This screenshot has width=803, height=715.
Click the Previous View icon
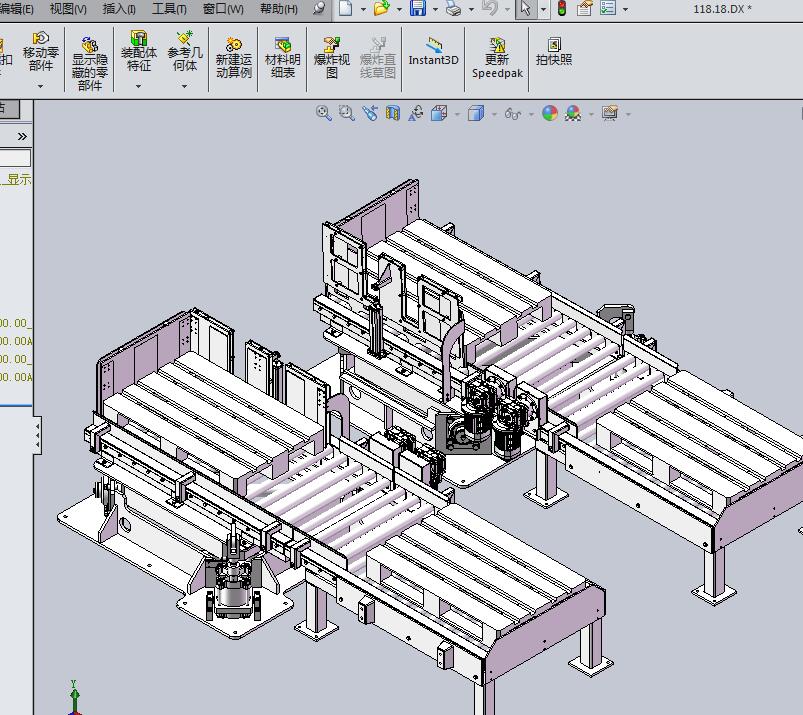pos(370,113)
